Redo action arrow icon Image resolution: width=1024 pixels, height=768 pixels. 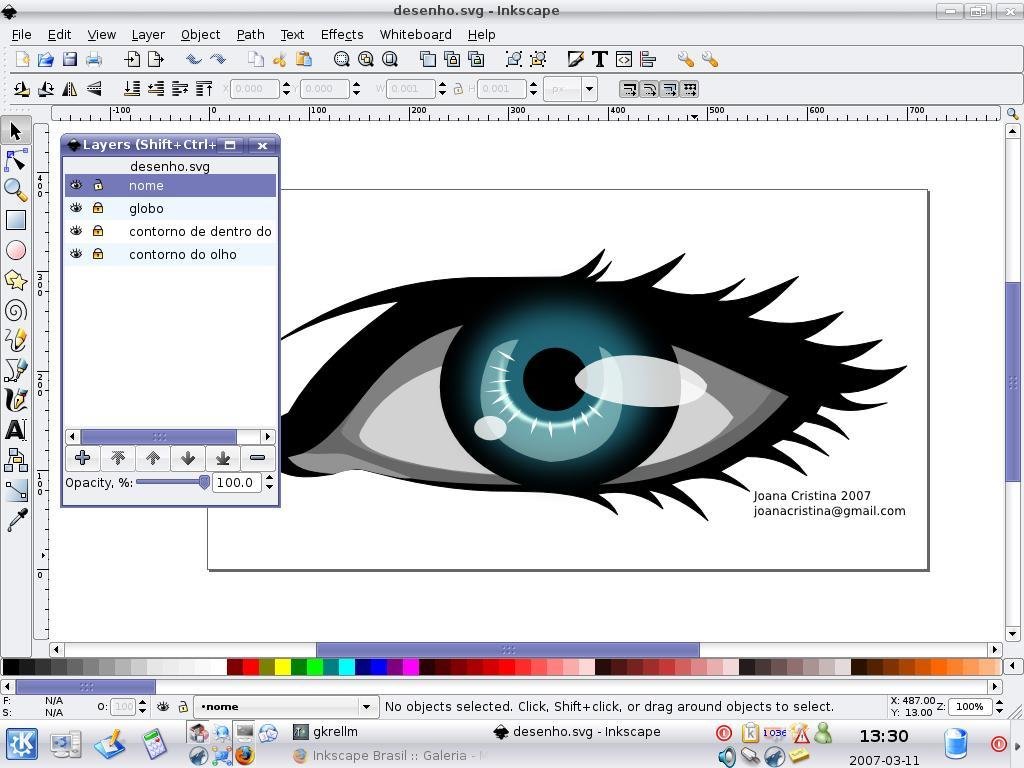(217, 59)
